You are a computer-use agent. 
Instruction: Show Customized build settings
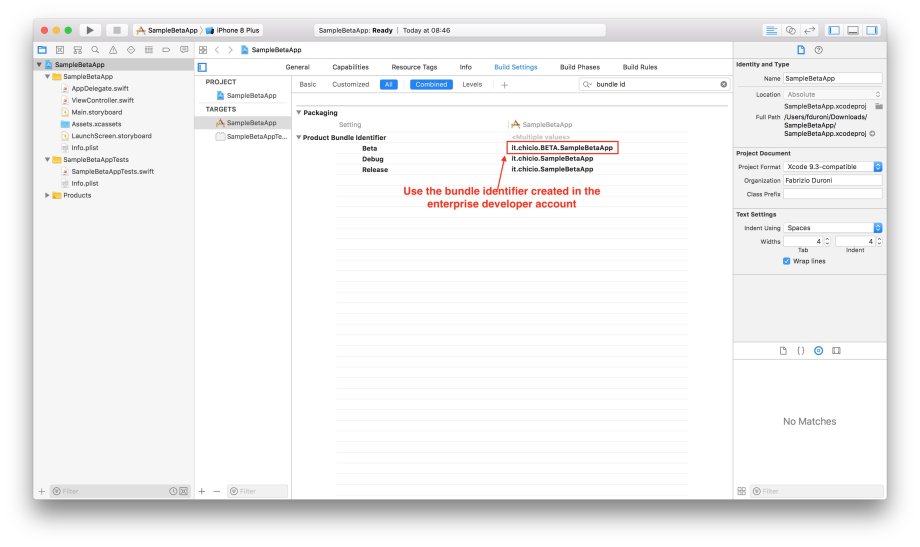click(350, 85)
